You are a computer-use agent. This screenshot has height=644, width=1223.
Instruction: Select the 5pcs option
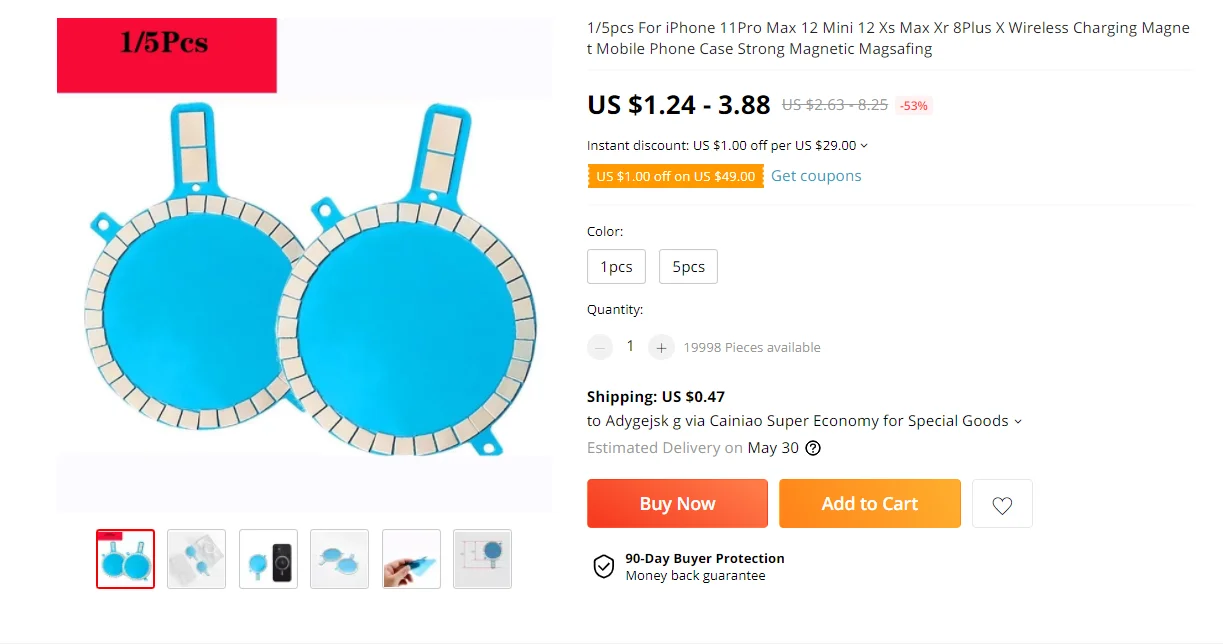click(x=688, y=267)
